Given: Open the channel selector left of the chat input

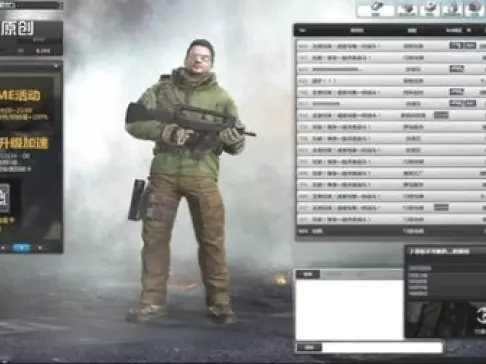Looking at the screenshot, I should click(309, 347).
